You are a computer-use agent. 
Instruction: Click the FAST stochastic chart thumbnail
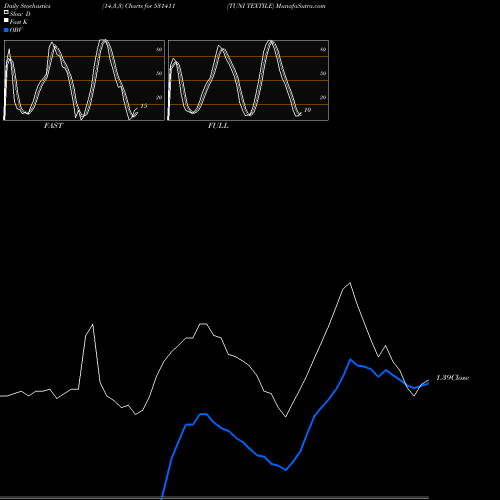[84, 80]
